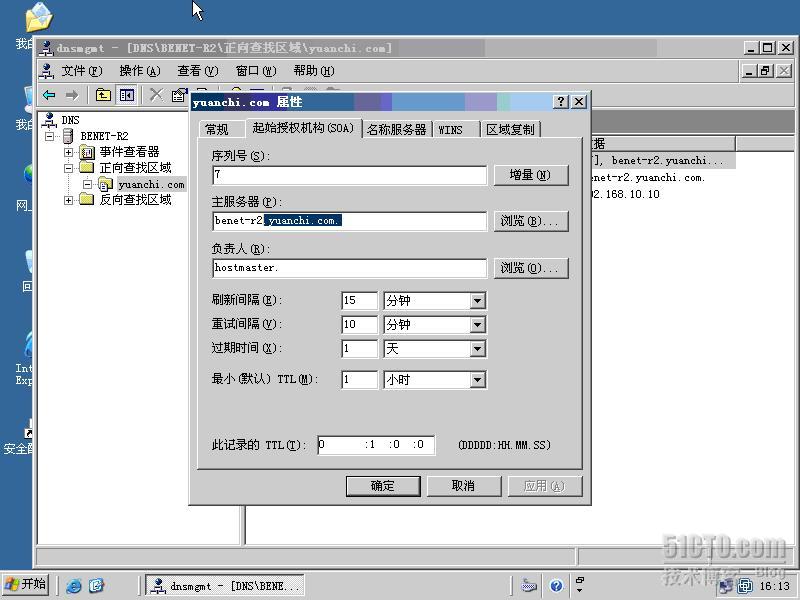The height and width of the screenshot is (600, 800).
Task: Toggle the show/hide console tree icon
Action: [x=127, y=95]
